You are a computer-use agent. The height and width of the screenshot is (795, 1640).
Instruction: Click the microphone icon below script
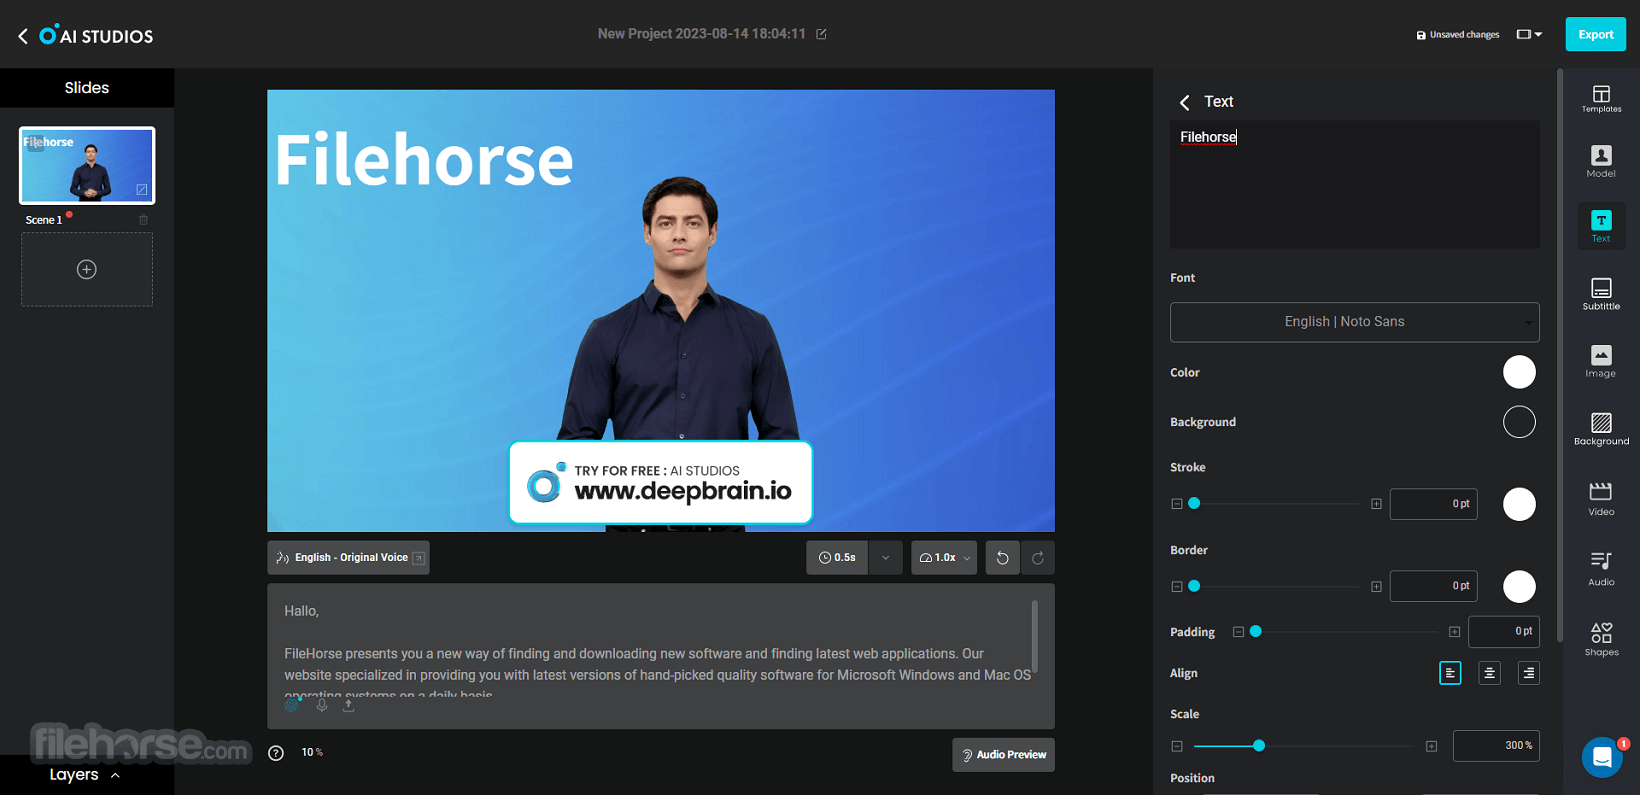pyautogui.click(x=322, y=705)
